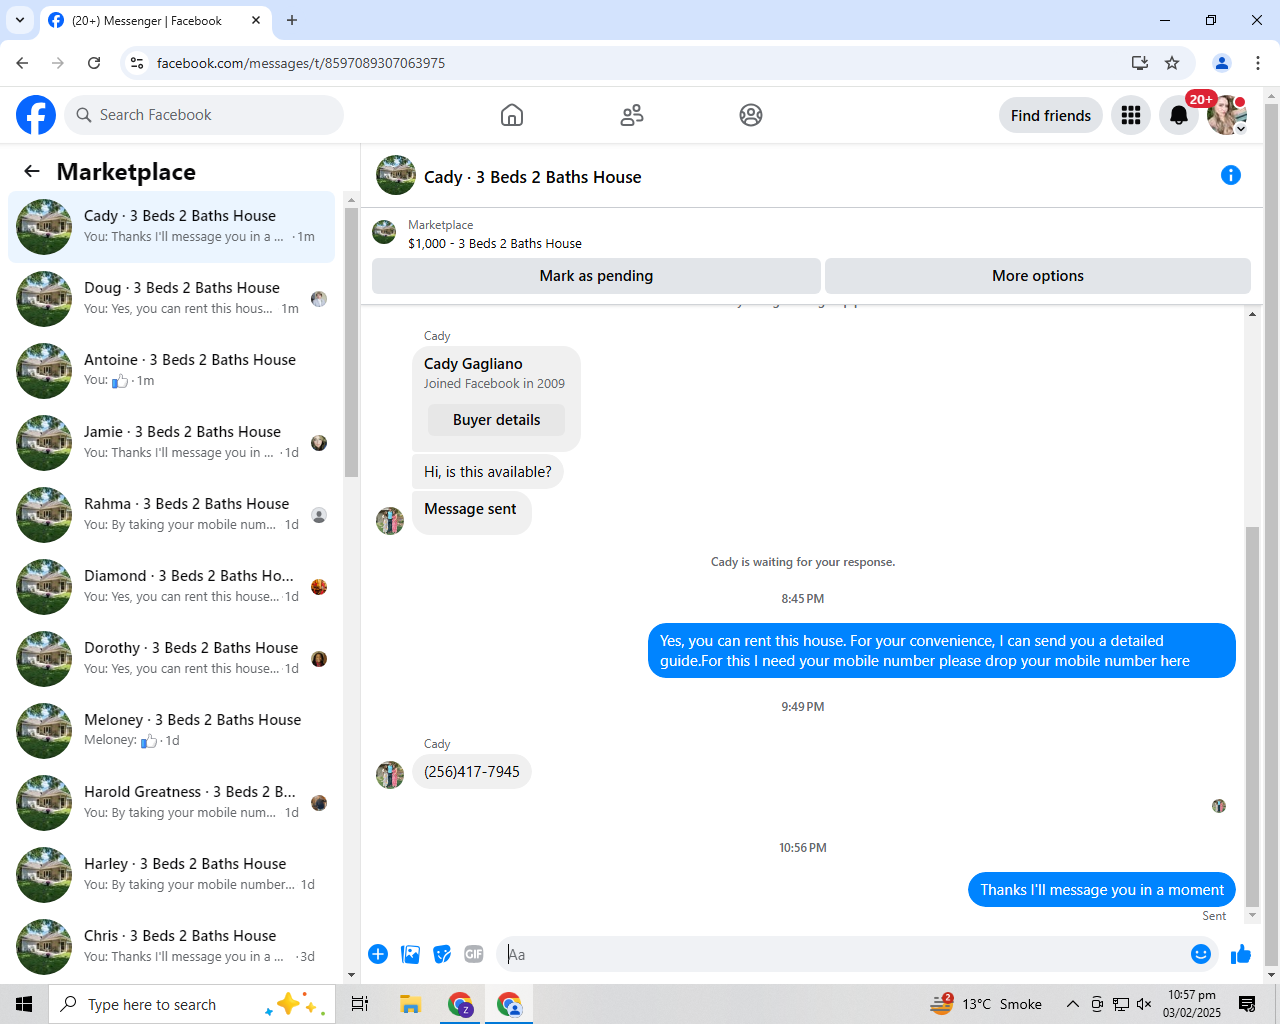
Task: Open the install app icon in address bar
Action: click(1139, 63)
